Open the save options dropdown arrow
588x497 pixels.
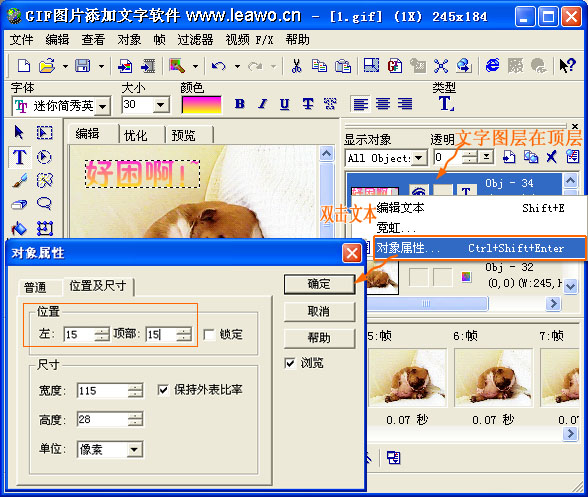[x=101, y=66]
